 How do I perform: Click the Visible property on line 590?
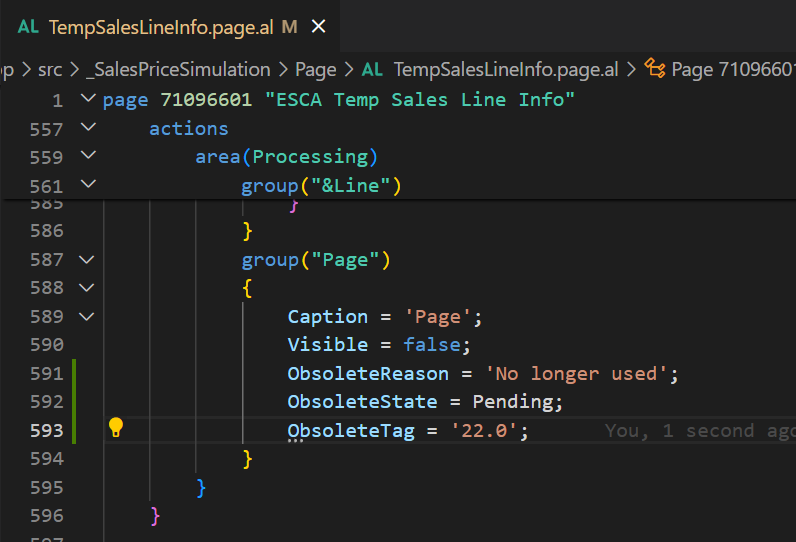[x=328, y=345]
